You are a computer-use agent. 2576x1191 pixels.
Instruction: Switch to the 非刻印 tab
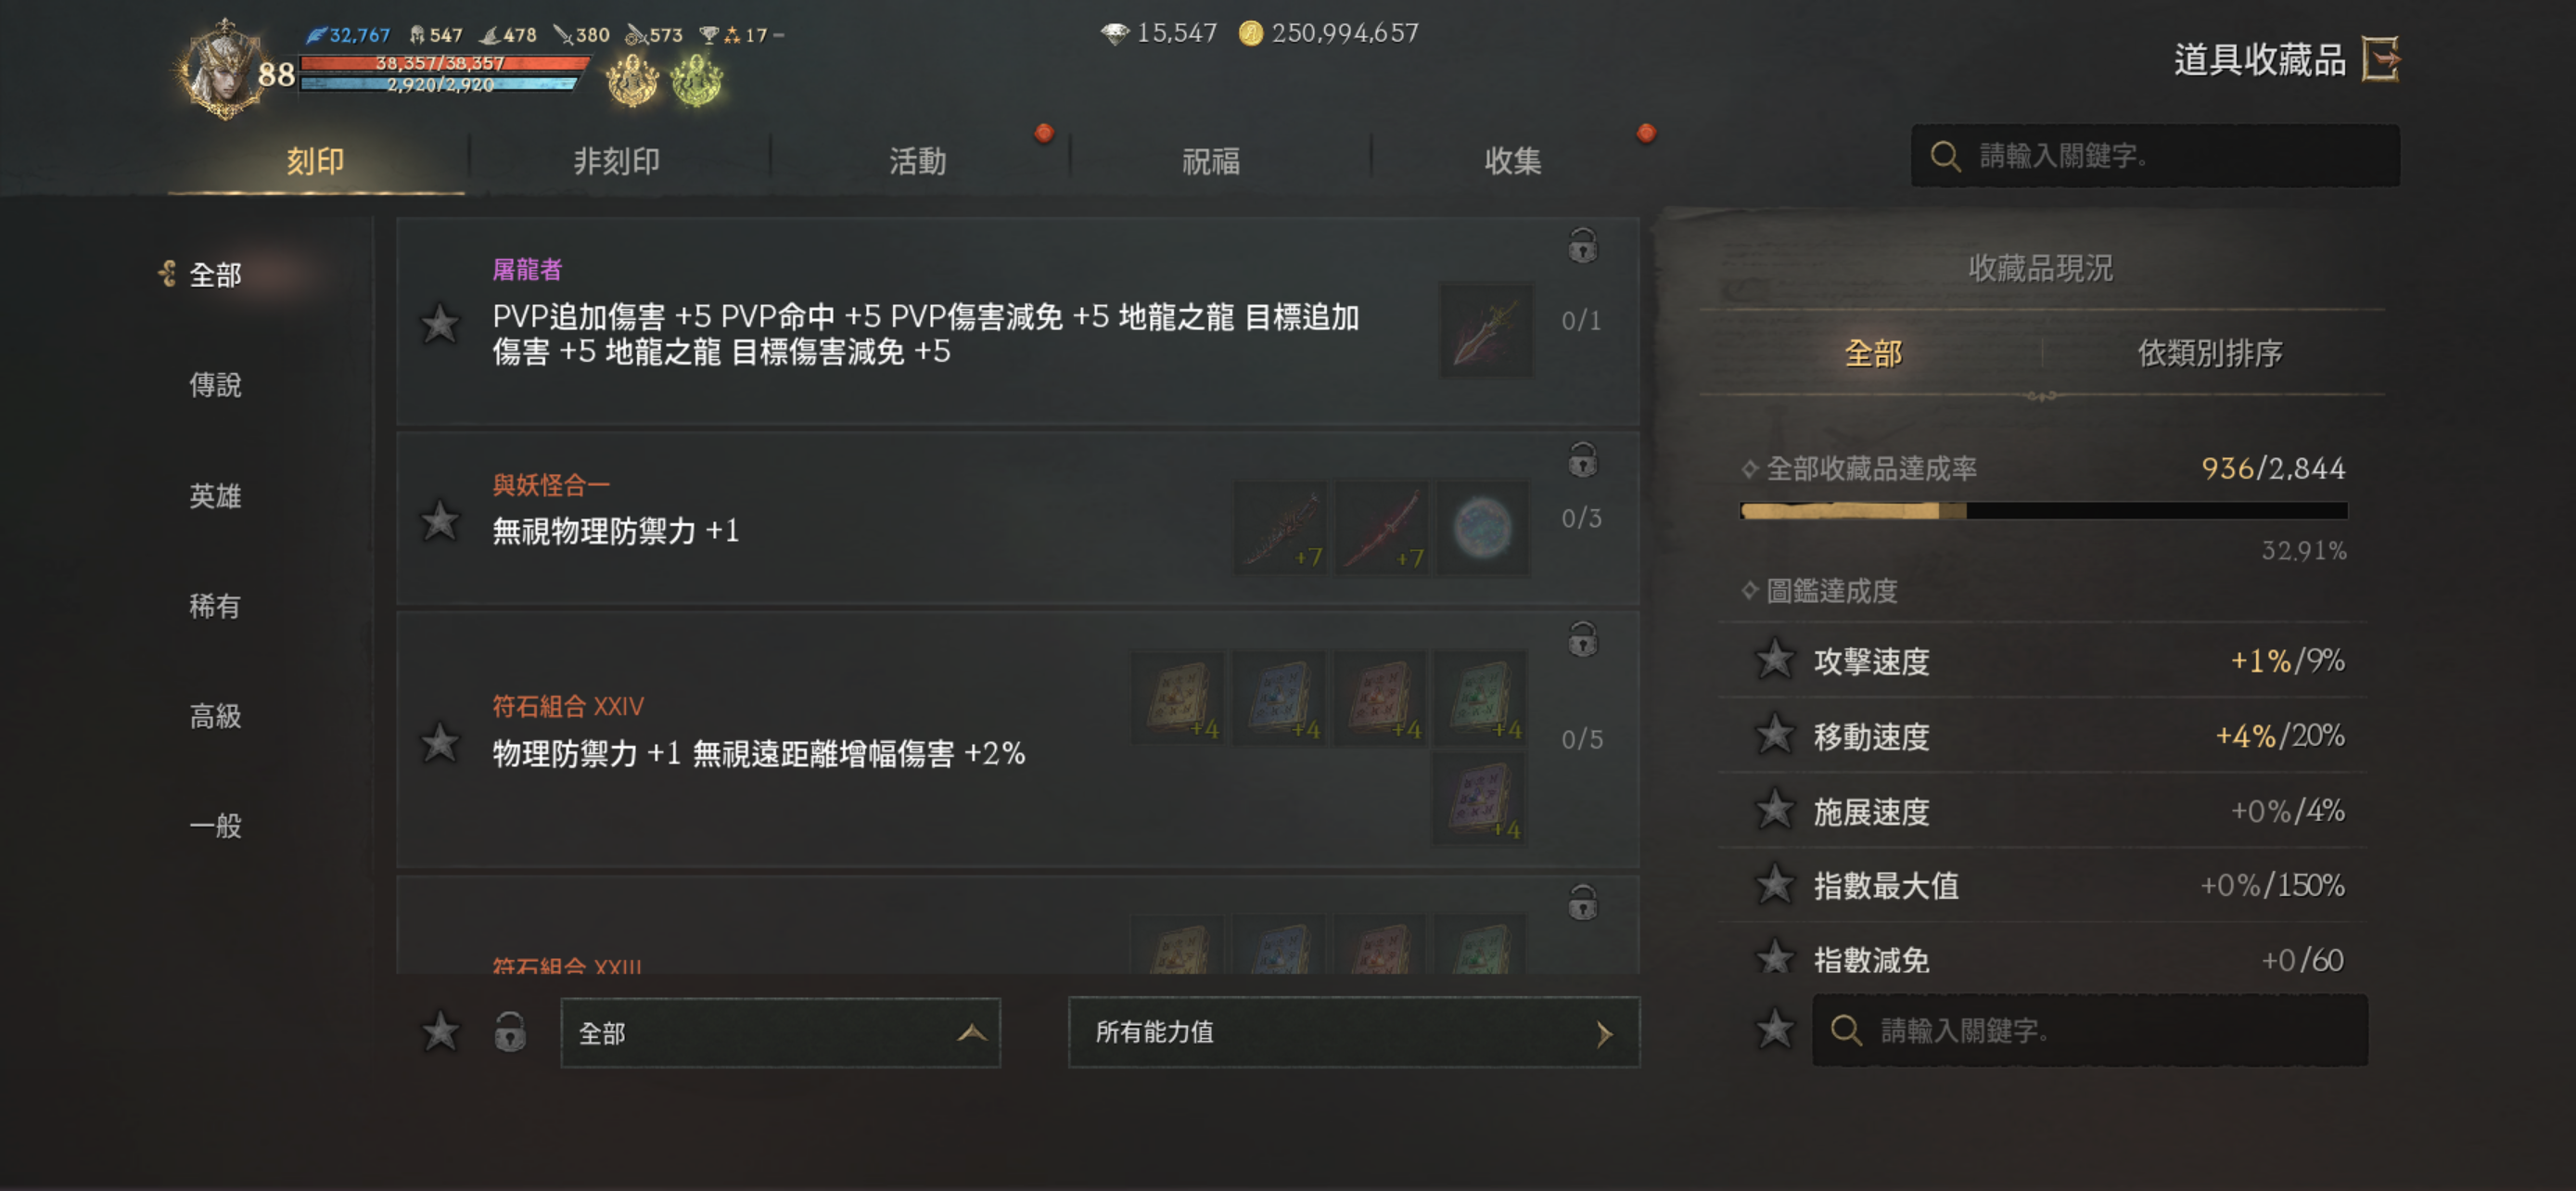pos(617,160)
